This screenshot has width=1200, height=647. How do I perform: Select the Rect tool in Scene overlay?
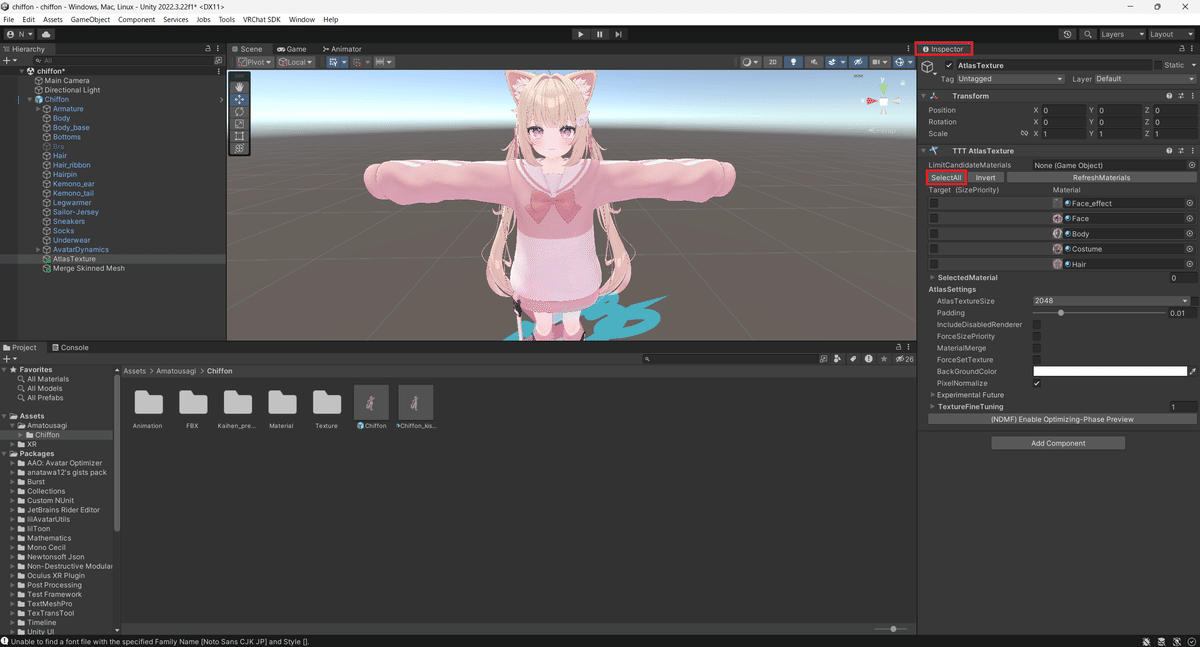coord(239,135)
